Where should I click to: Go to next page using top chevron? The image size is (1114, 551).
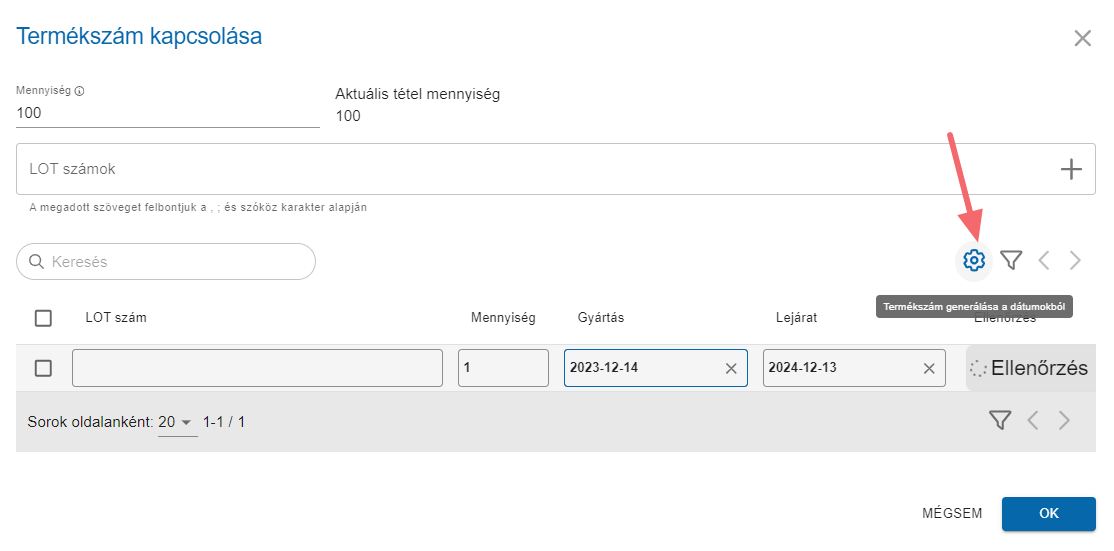pyautogui.click(x=1075, y=261)
